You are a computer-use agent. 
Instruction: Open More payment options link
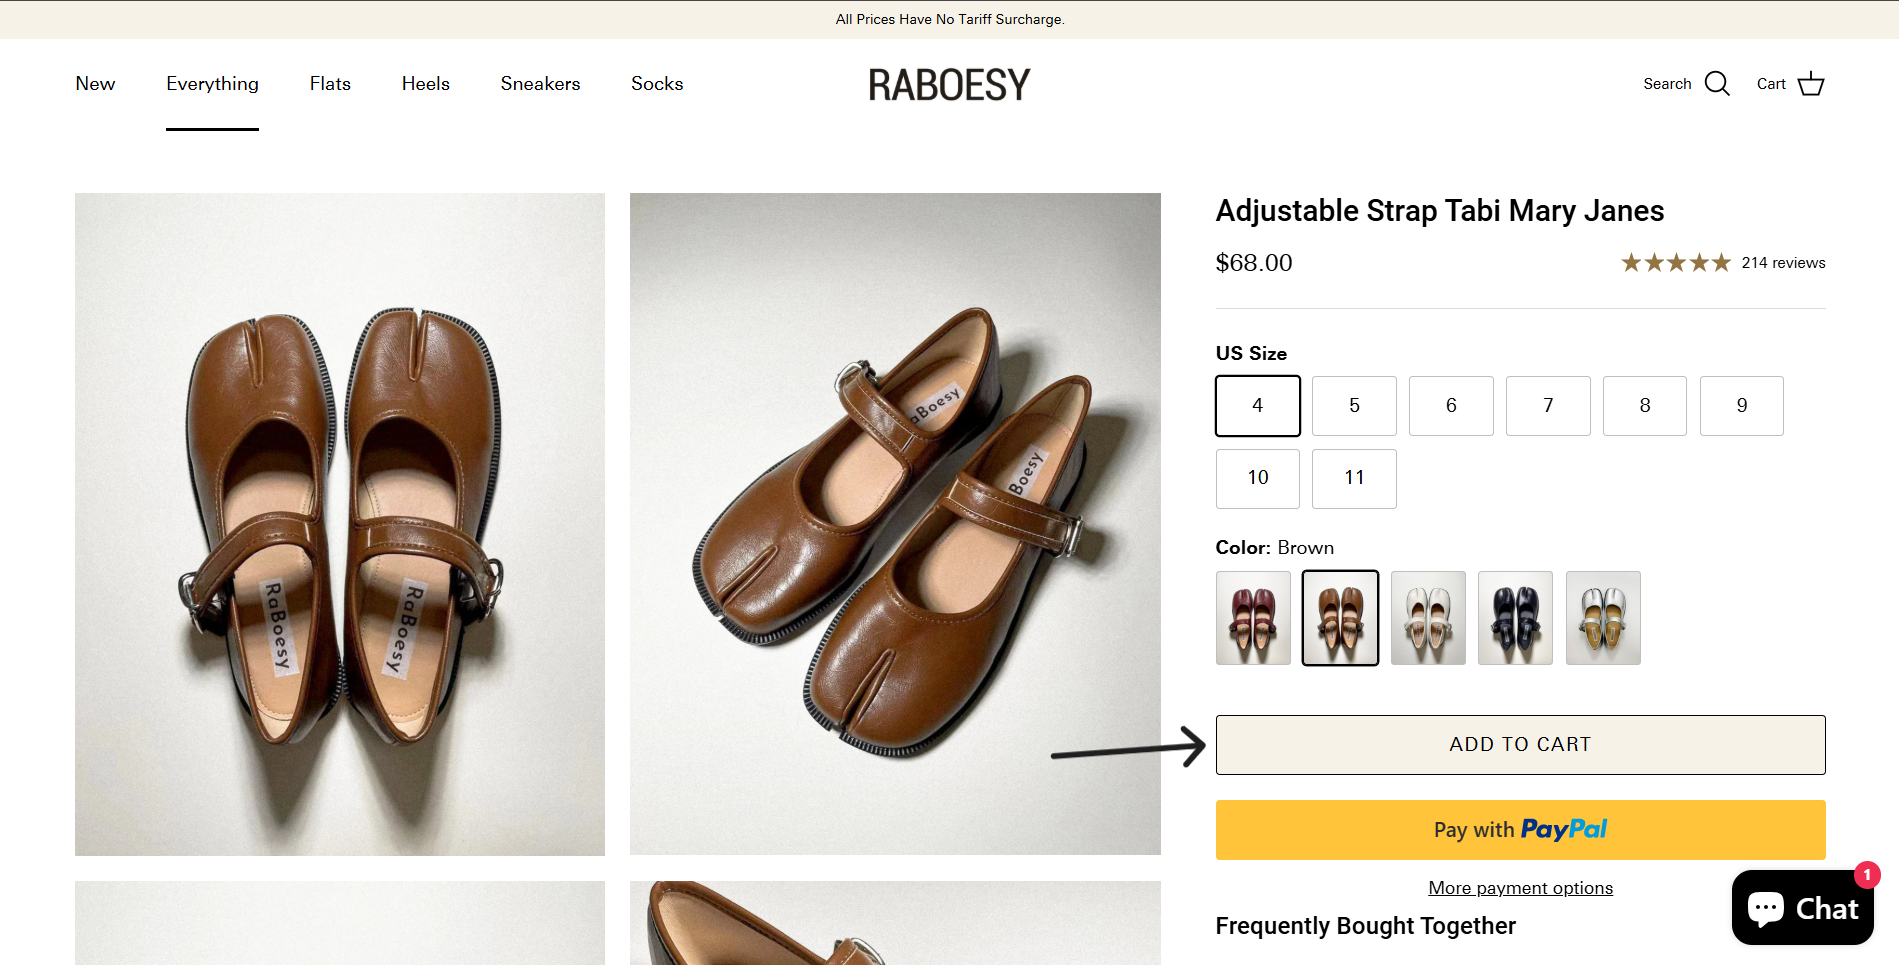pyautogui.click(x=1520, y=888)
